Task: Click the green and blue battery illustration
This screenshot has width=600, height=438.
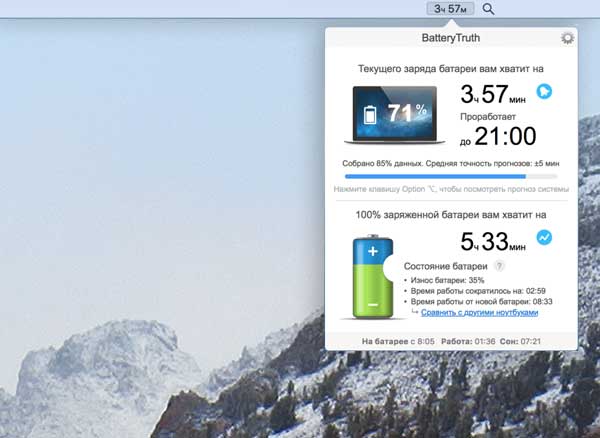Action: point(373,276)
